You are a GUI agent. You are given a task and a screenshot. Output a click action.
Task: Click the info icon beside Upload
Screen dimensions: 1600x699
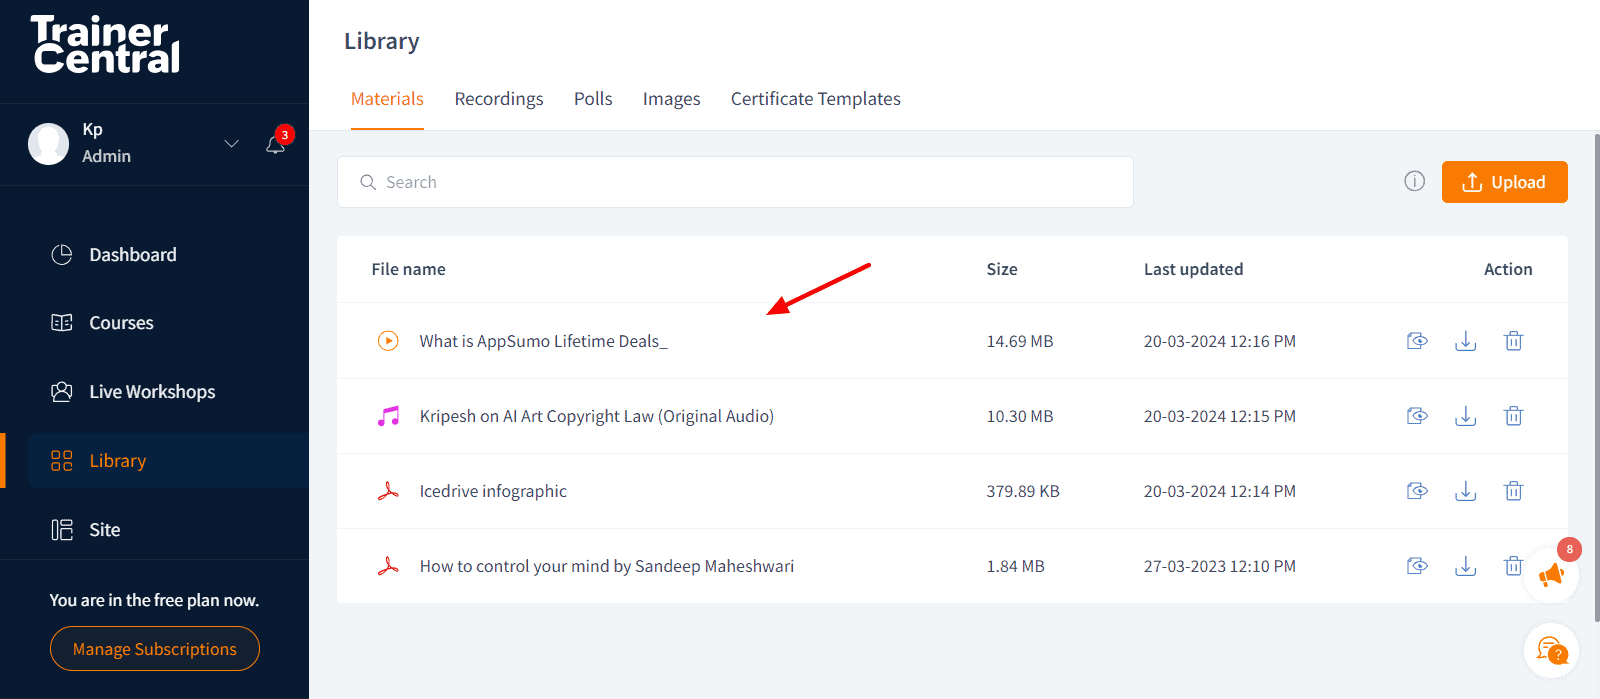1414,181
